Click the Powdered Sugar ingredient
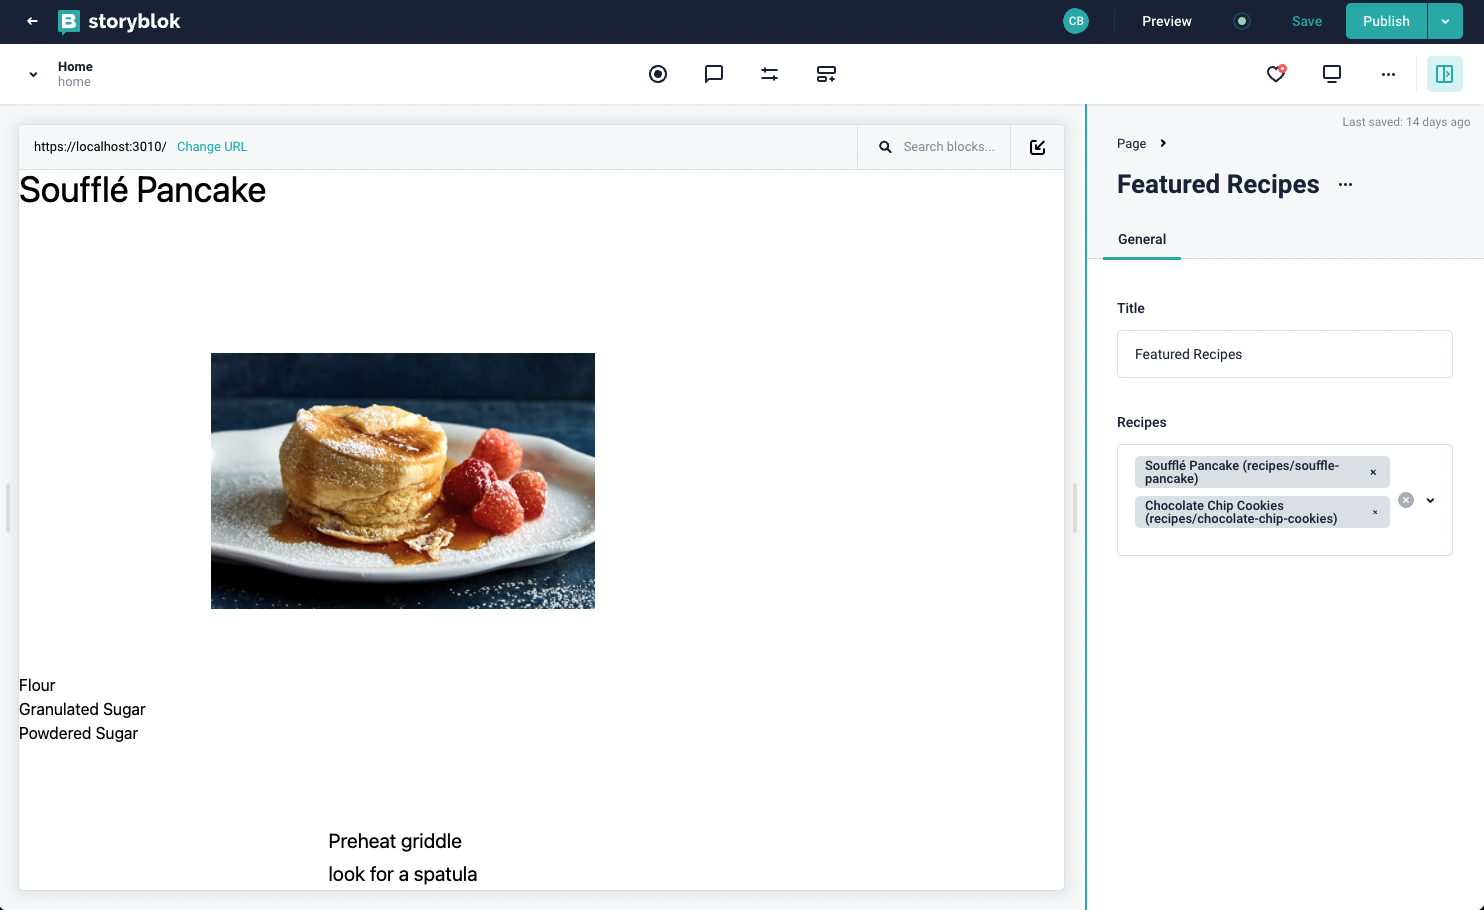The image size is (1484, 910). click(x=78, y=733)
